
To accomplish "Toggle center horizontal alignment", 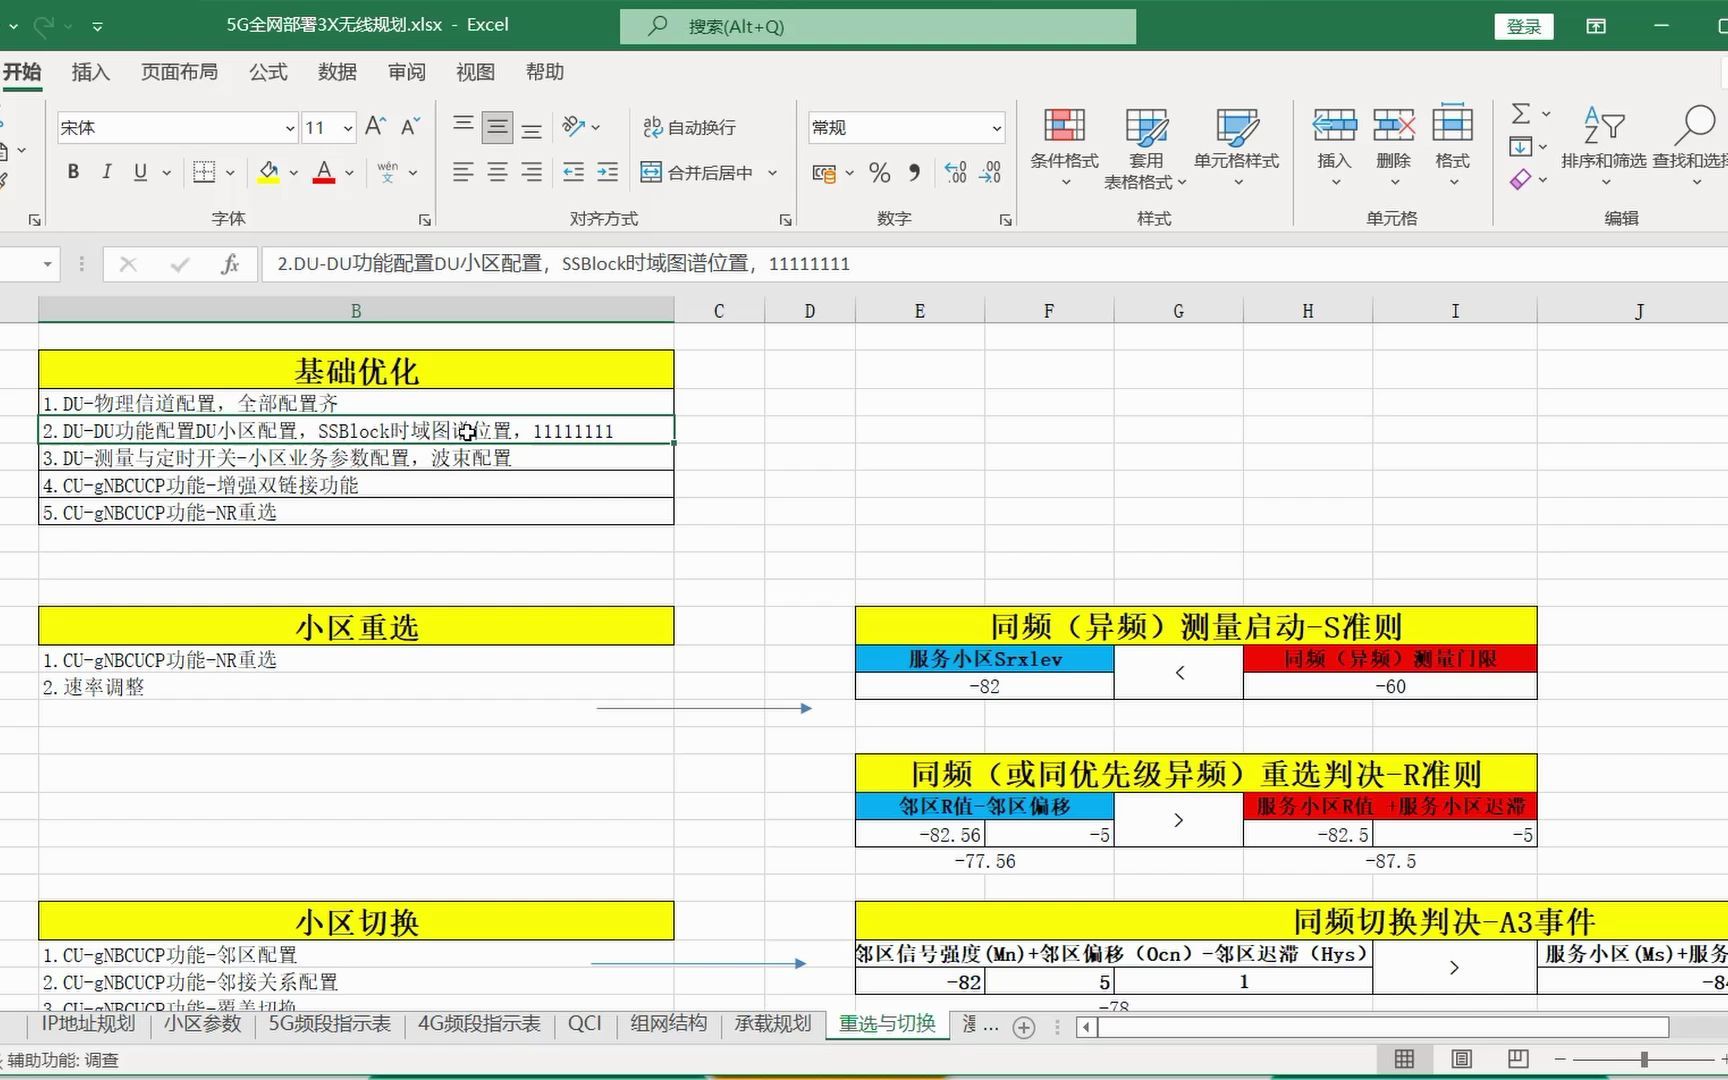I will pyautogui.click(x=497, y=172).
